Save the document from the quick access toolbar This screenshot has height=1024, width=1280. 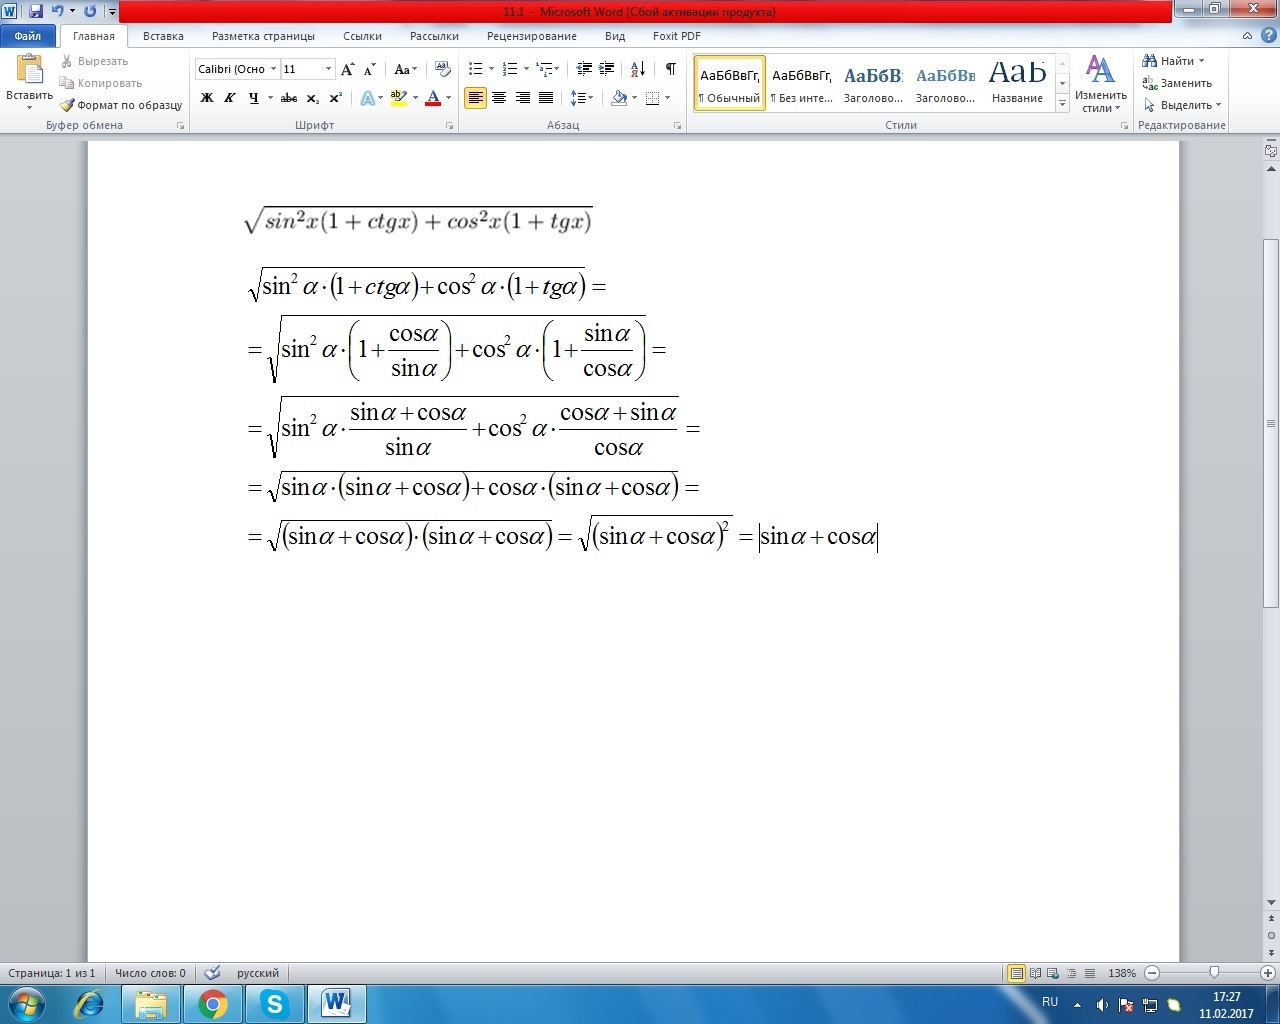point(36,11)
